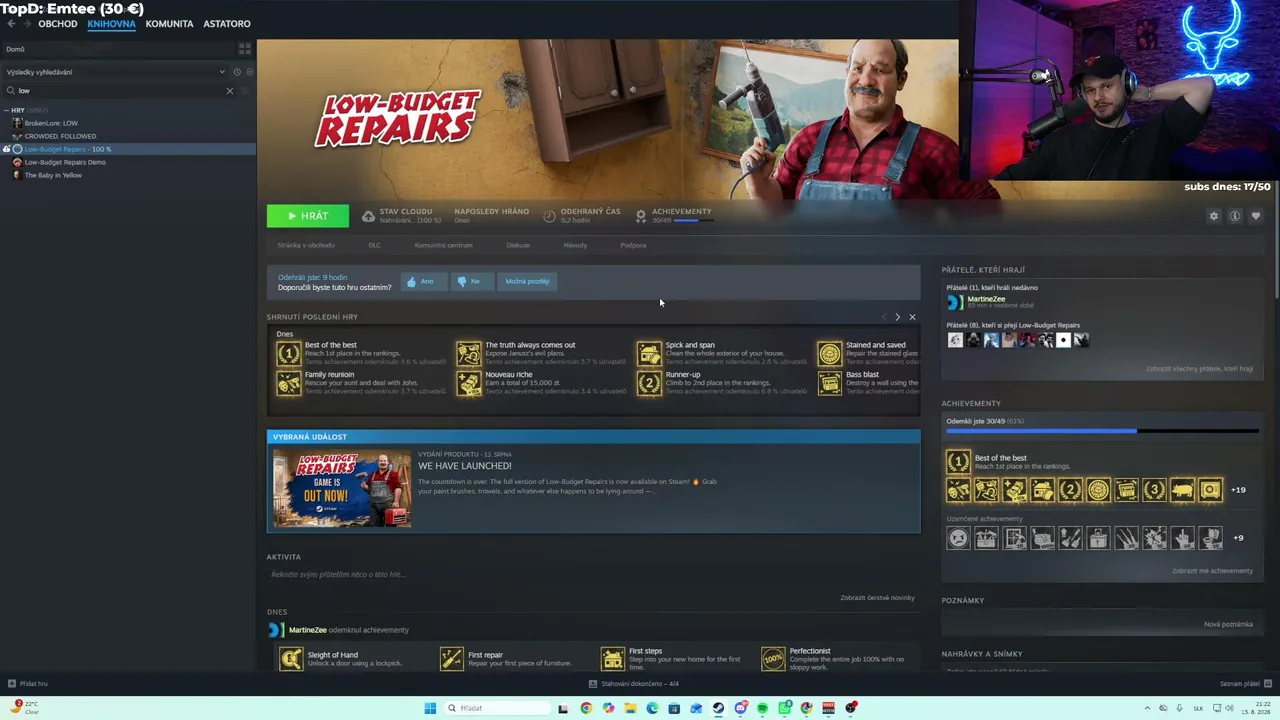Click the thumbs-down Ne button
Screen dimensions: 1280x720
[472, 282]
